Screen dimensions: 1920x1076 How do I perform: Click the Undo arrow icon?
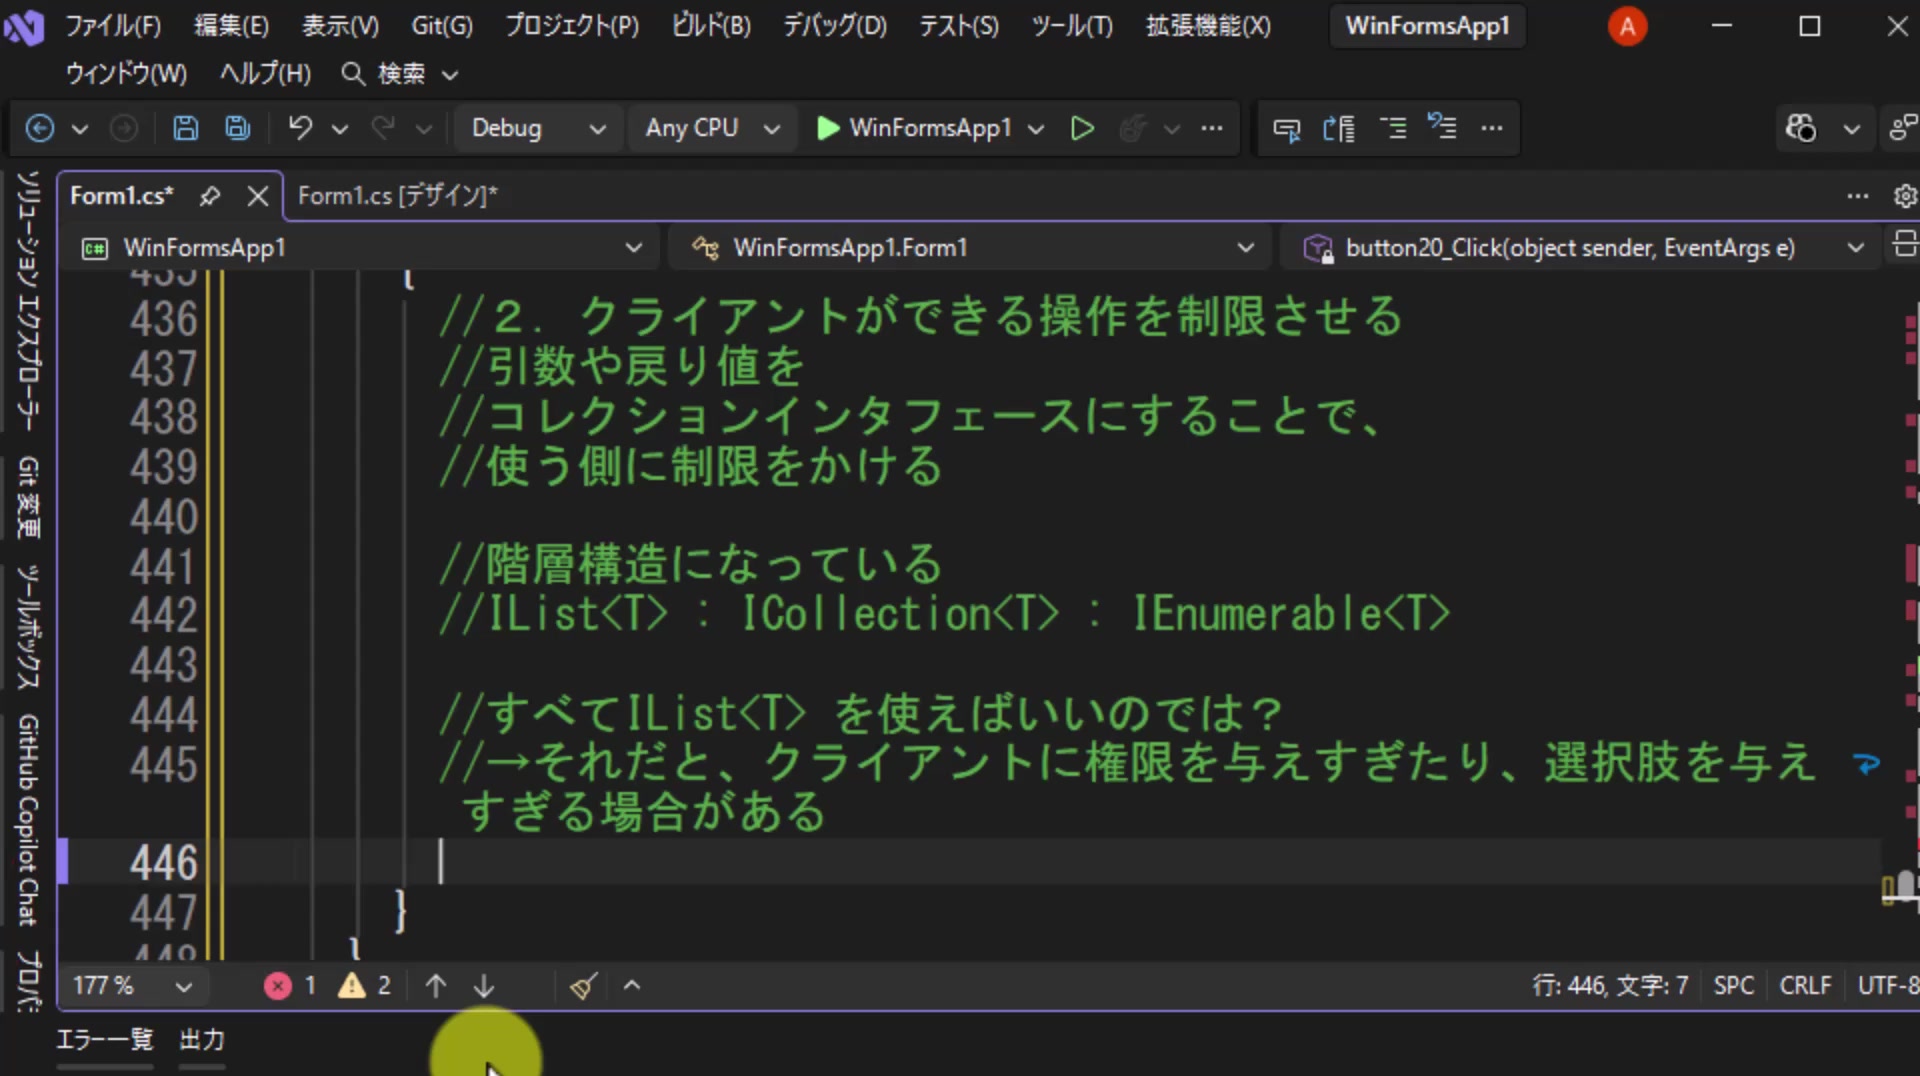point(300,128)
